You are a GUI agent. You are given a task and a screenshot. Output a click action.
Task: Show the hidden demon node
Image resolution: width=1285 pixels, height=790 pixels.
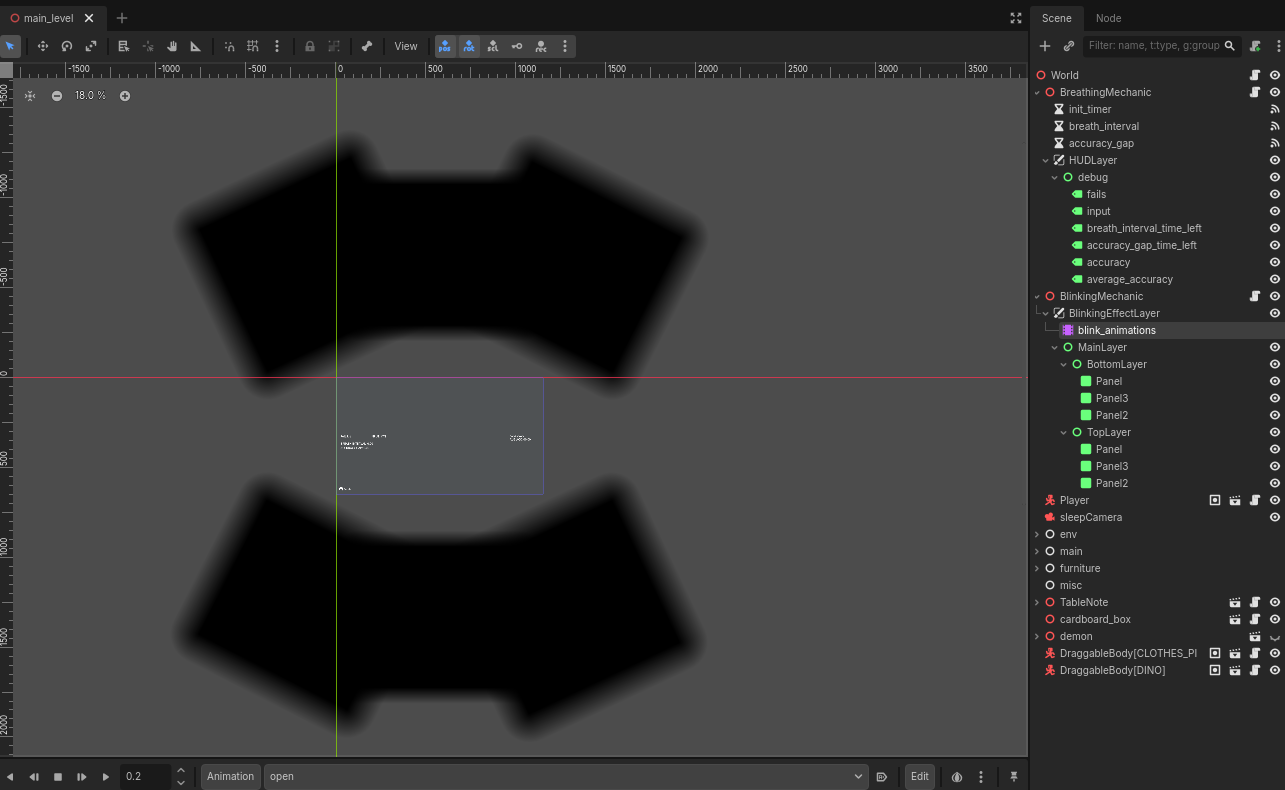click(x=1275, y=637)
